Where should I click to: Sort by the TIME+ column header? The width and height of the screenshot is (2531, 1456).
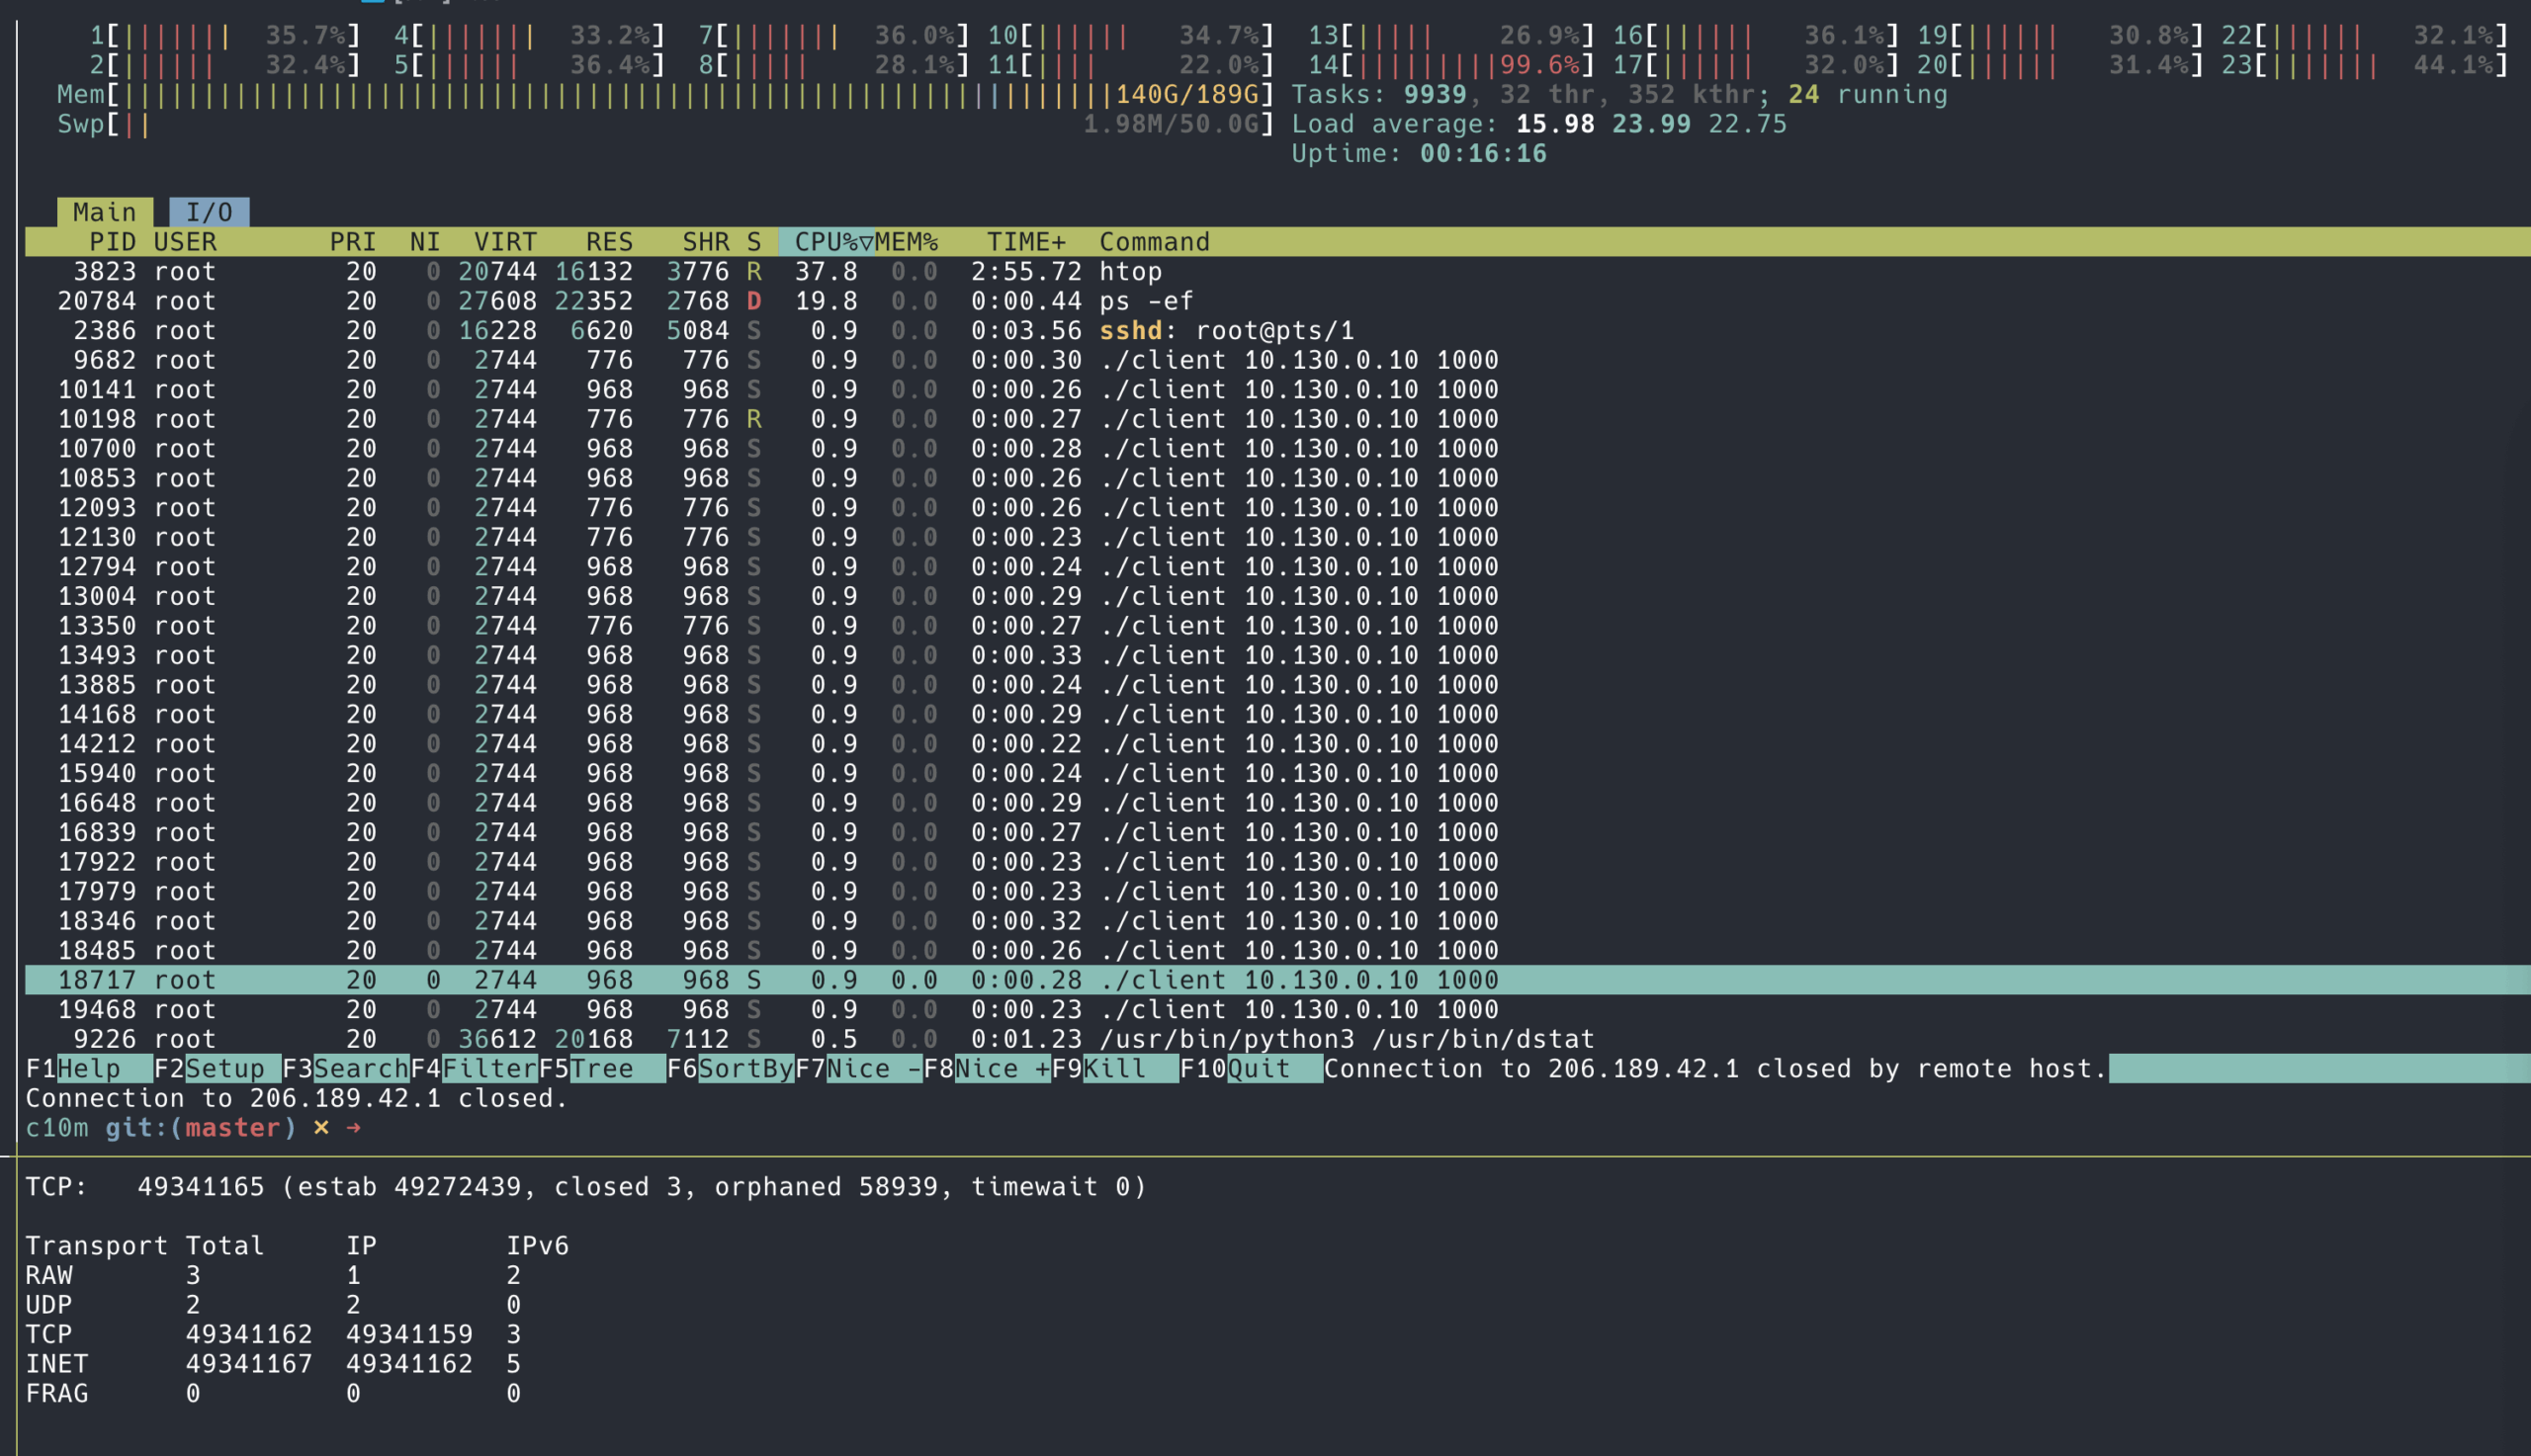(1026, 242)
